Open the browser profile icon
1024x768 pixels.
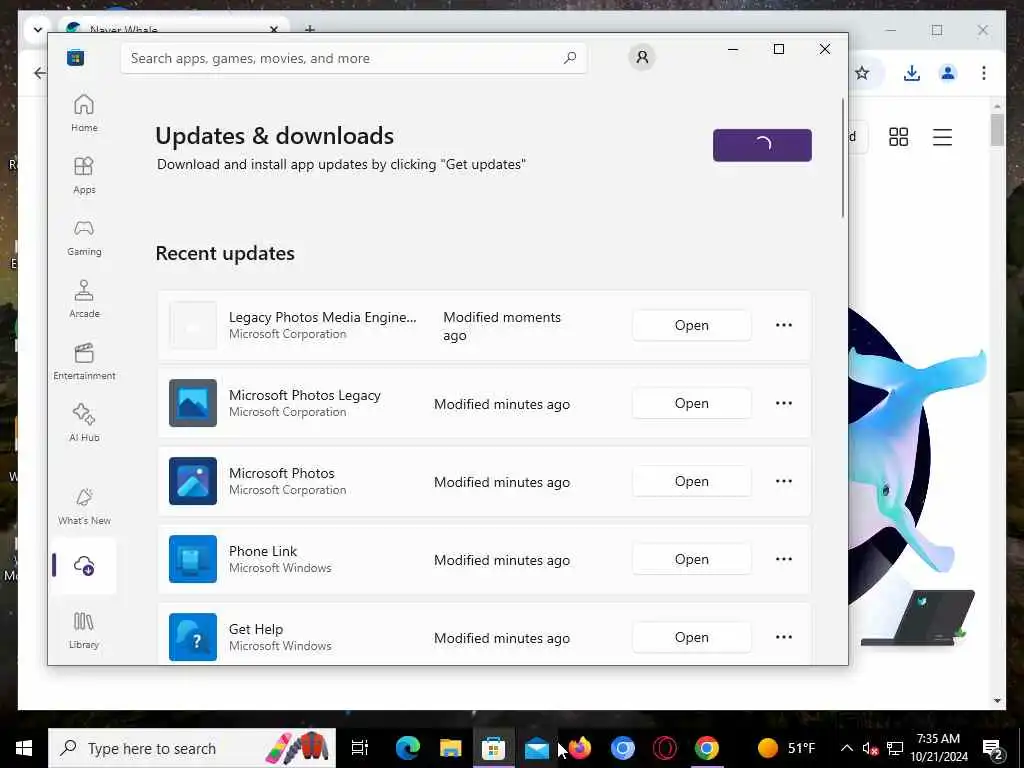coord(948,73)
